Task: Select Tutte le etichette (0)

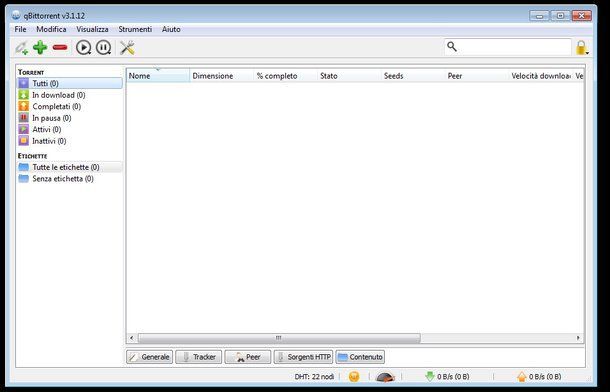Action: coord(70,167)
